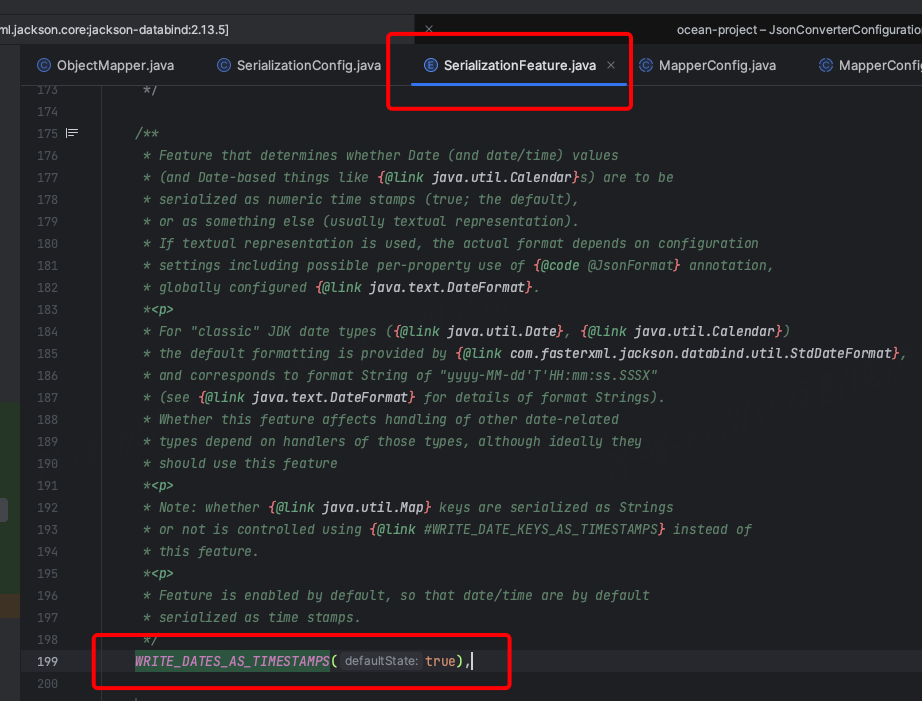Close the jackson-databind window tab
This screenshot has height=701, width=922.
tap(429, 29)
